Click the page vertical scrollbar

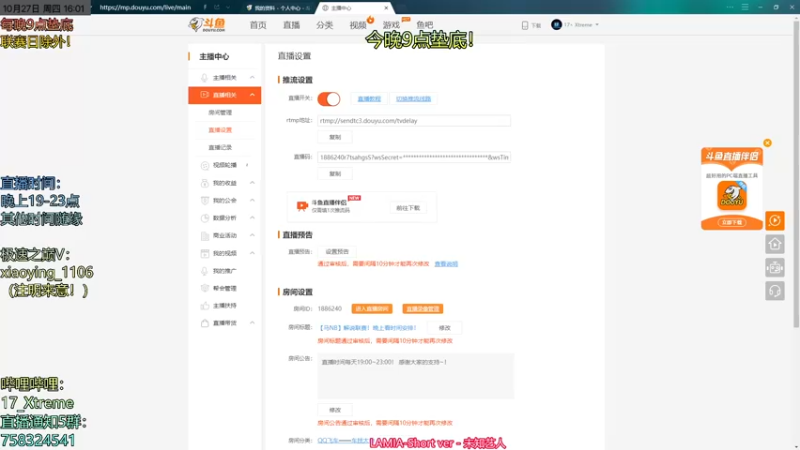(x=796, y=173)
